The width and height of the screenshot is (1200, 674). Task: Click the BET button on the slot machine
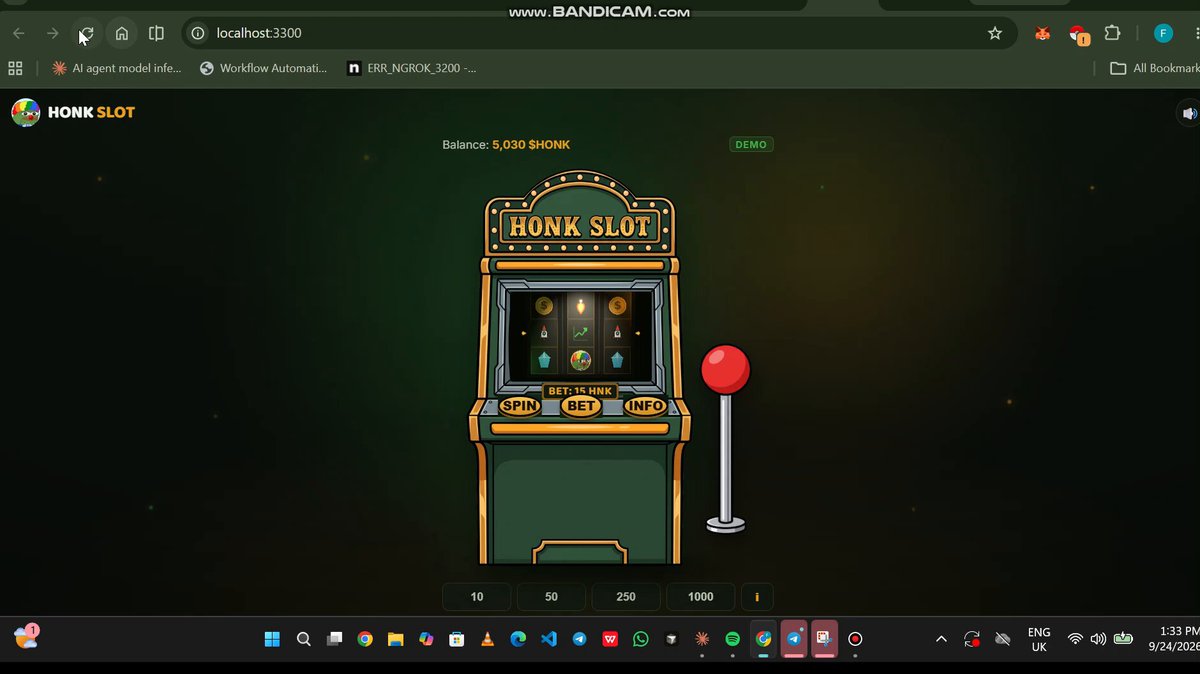point(581,406)
